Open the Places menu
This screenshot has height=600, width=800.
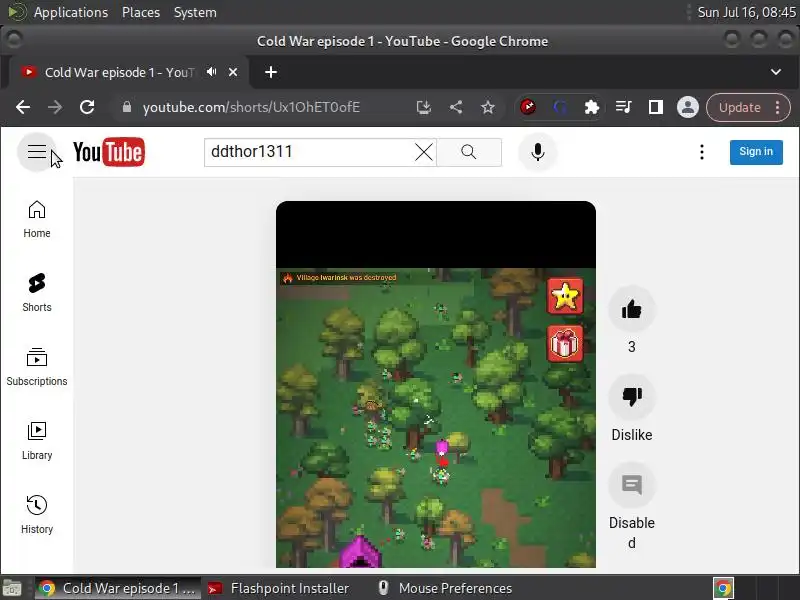tap(141, 12)
